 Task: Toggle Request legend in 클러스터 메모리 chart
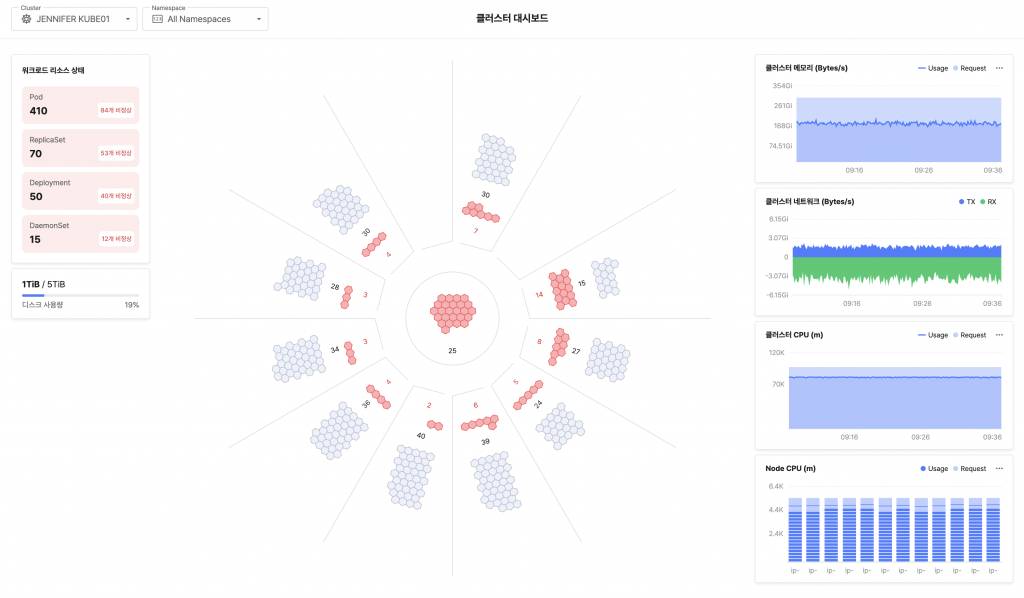pyautogui.click(x=970, y=68)
